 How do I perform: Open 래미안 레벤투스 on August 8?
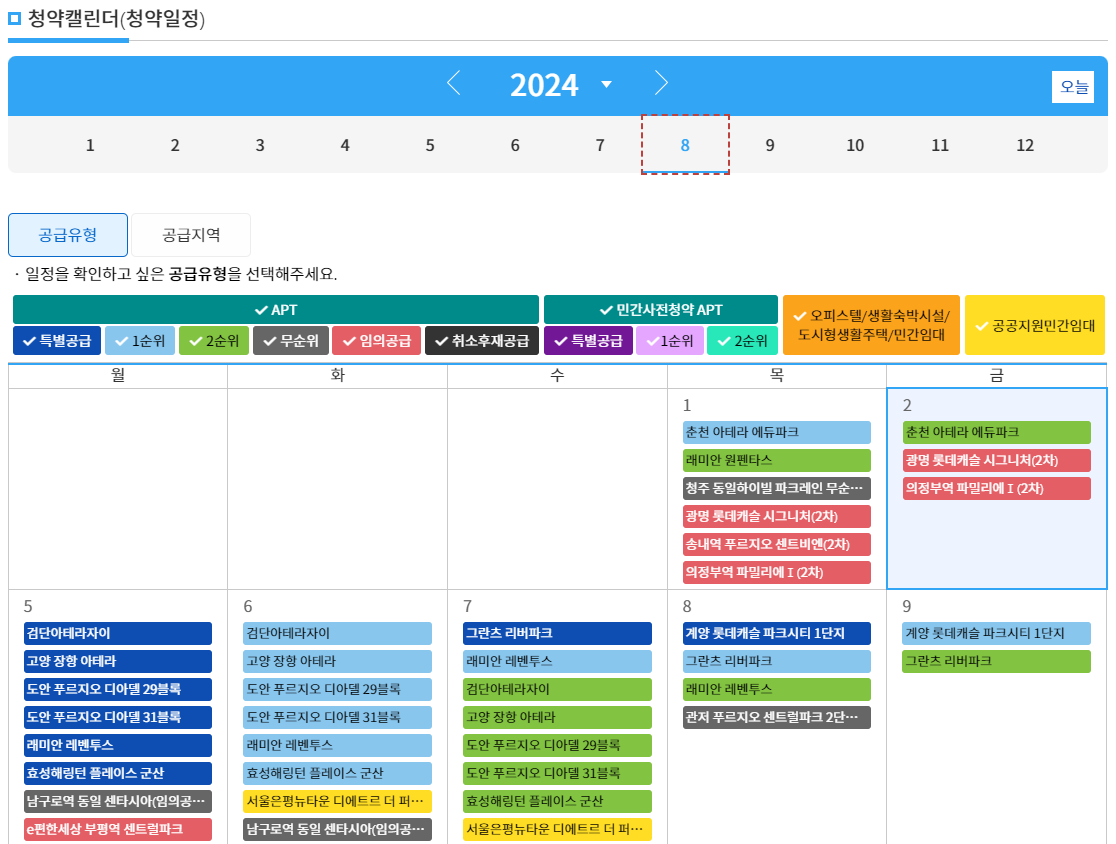point(777,689)
